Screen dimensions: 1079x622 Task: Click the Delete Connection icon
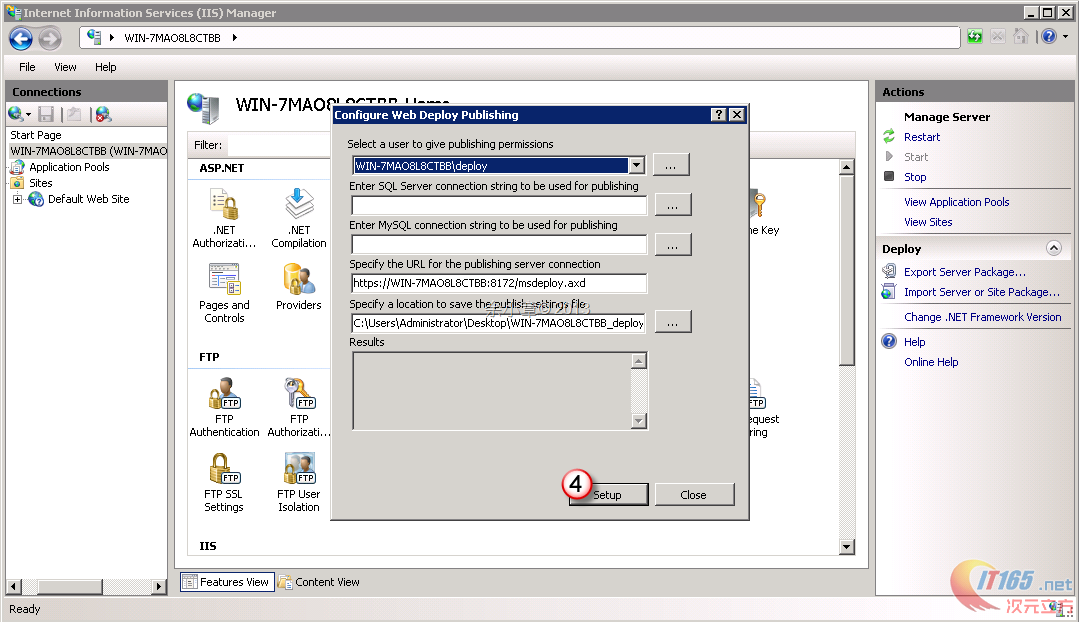pos(103,114)
